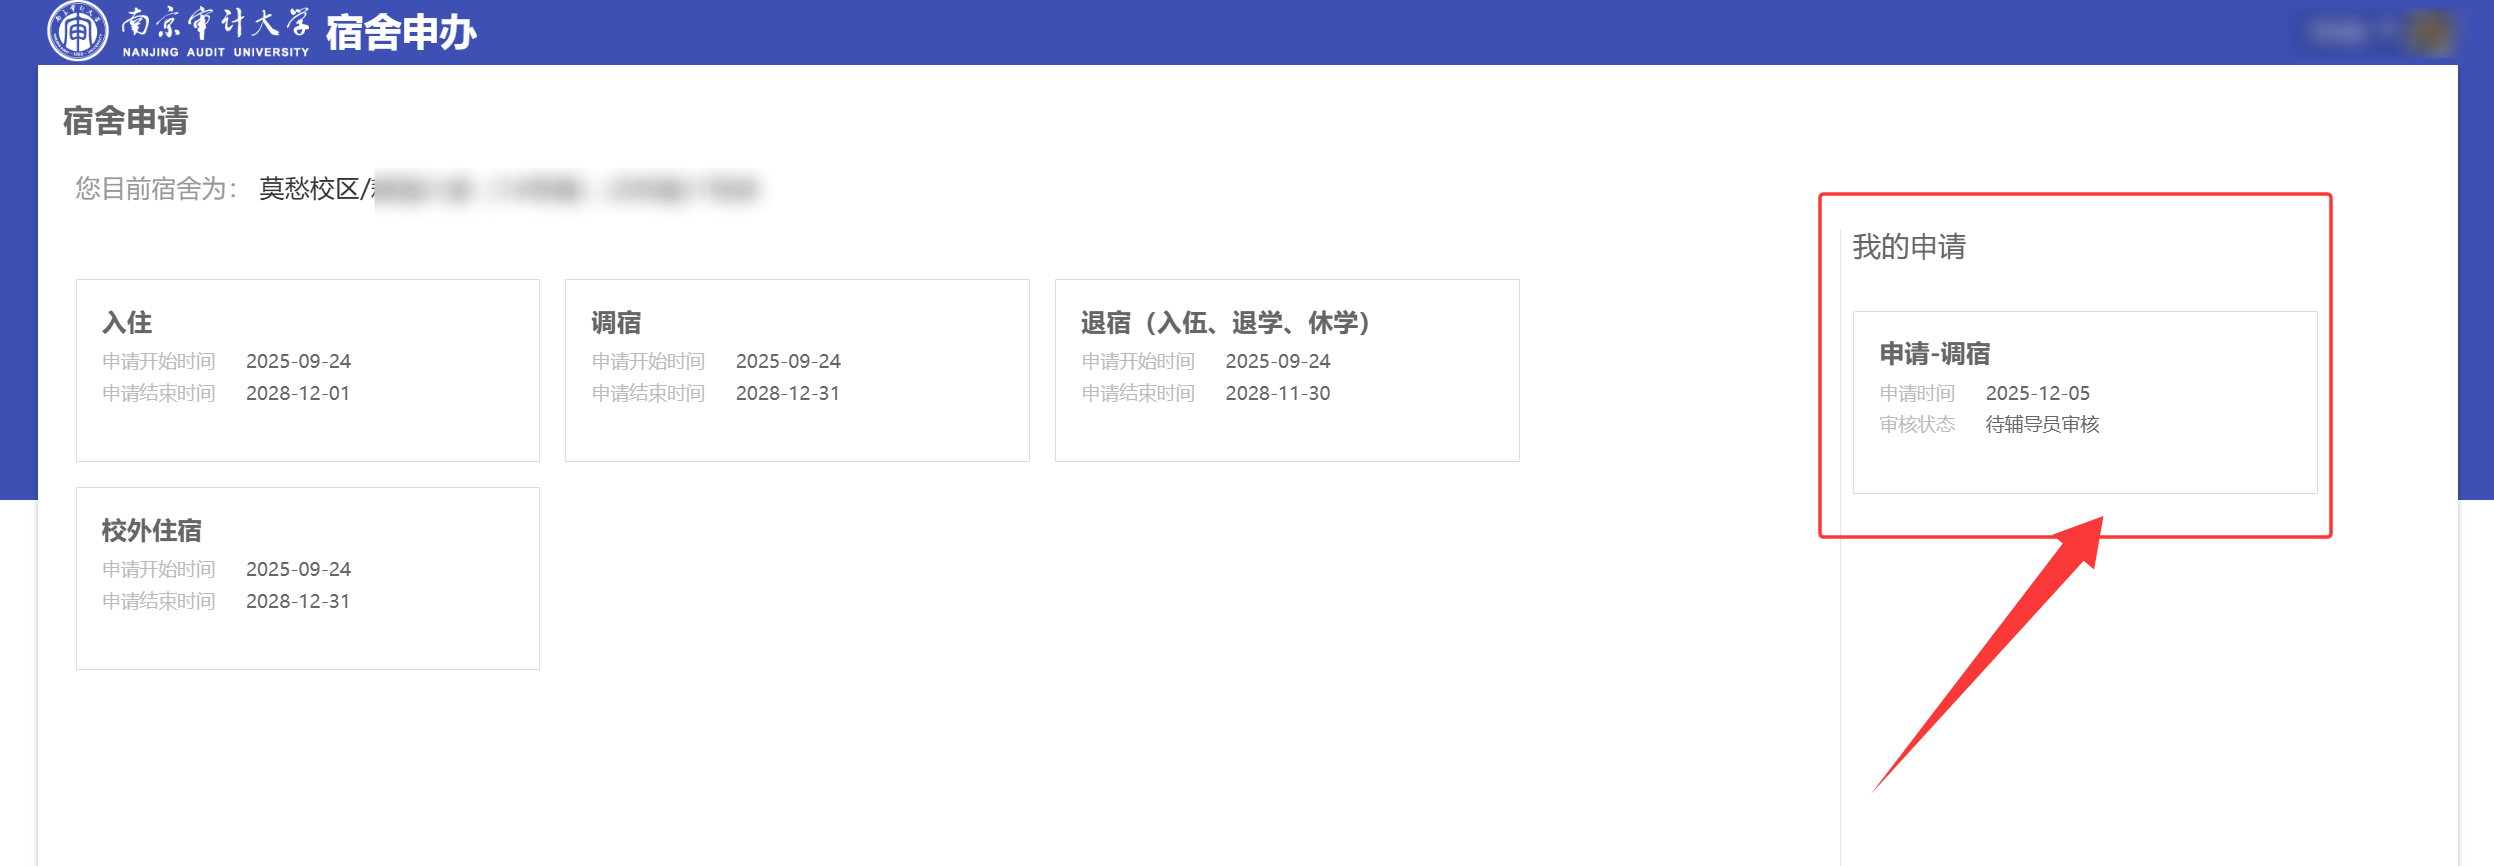Open the 入住 application card

point(307,369)
